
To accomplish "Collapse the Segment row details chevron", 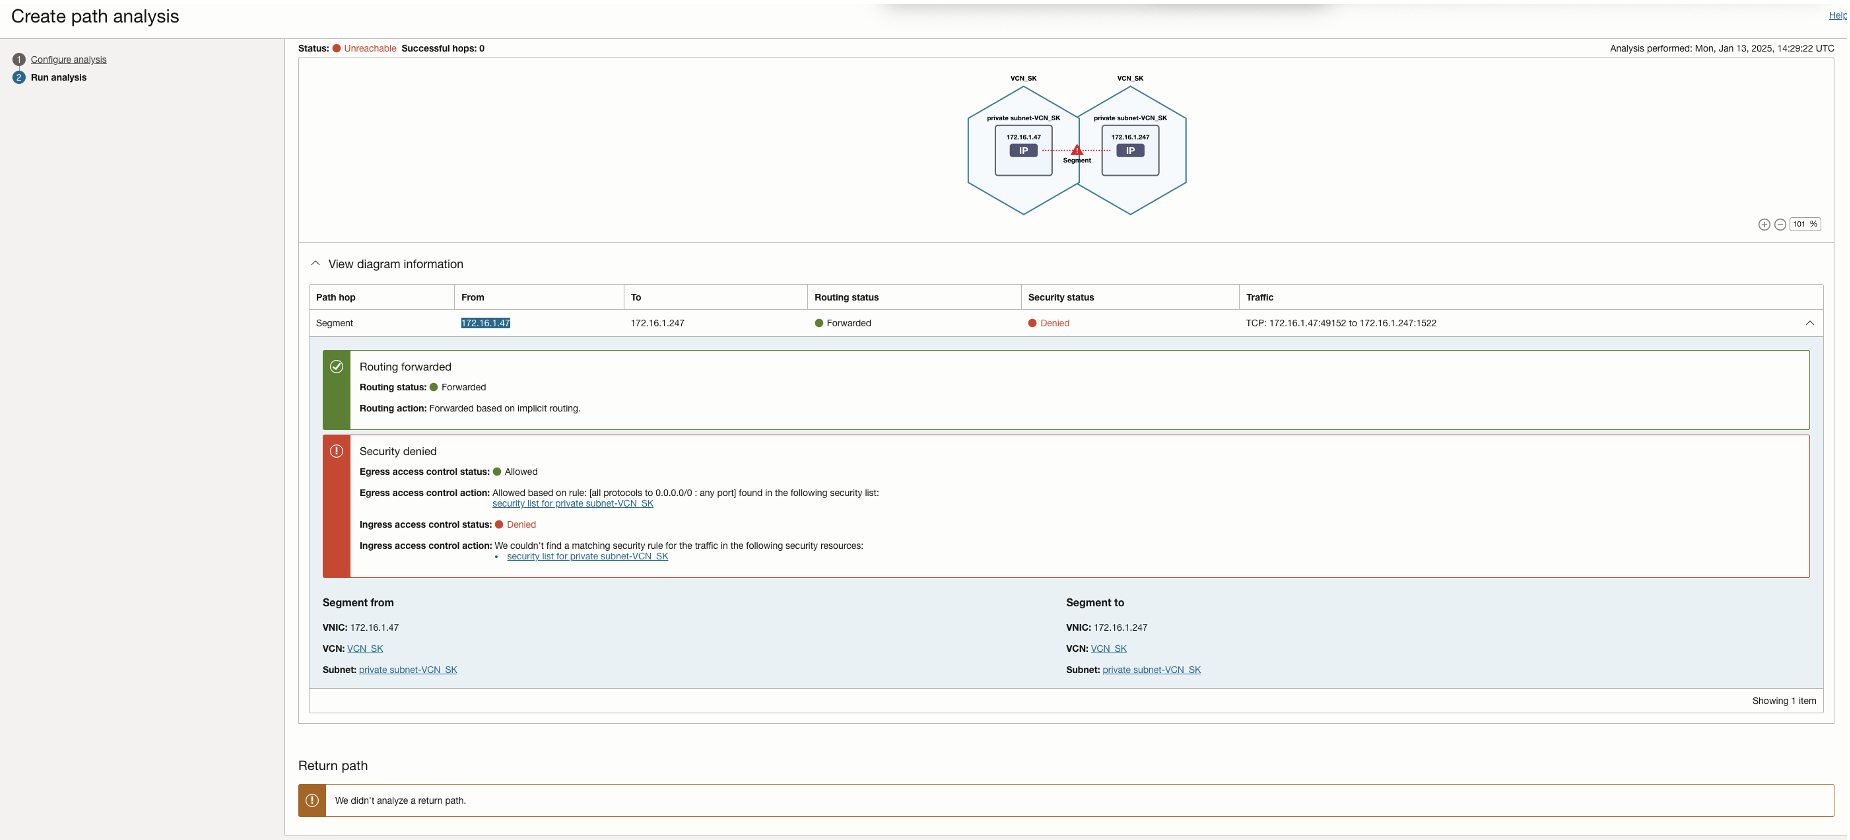I will [1809, 323].
